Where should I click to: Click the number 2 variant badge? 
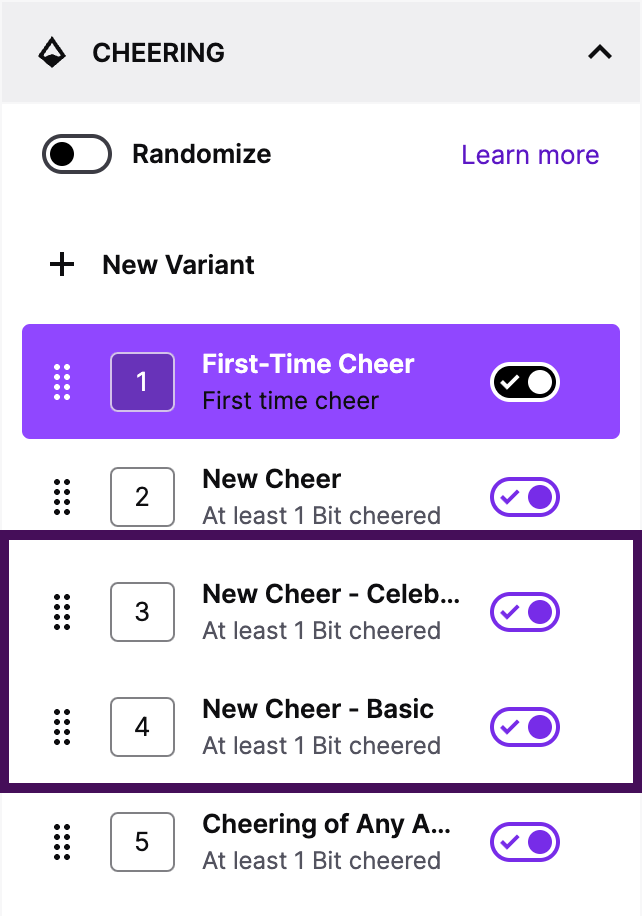point(142,497)
